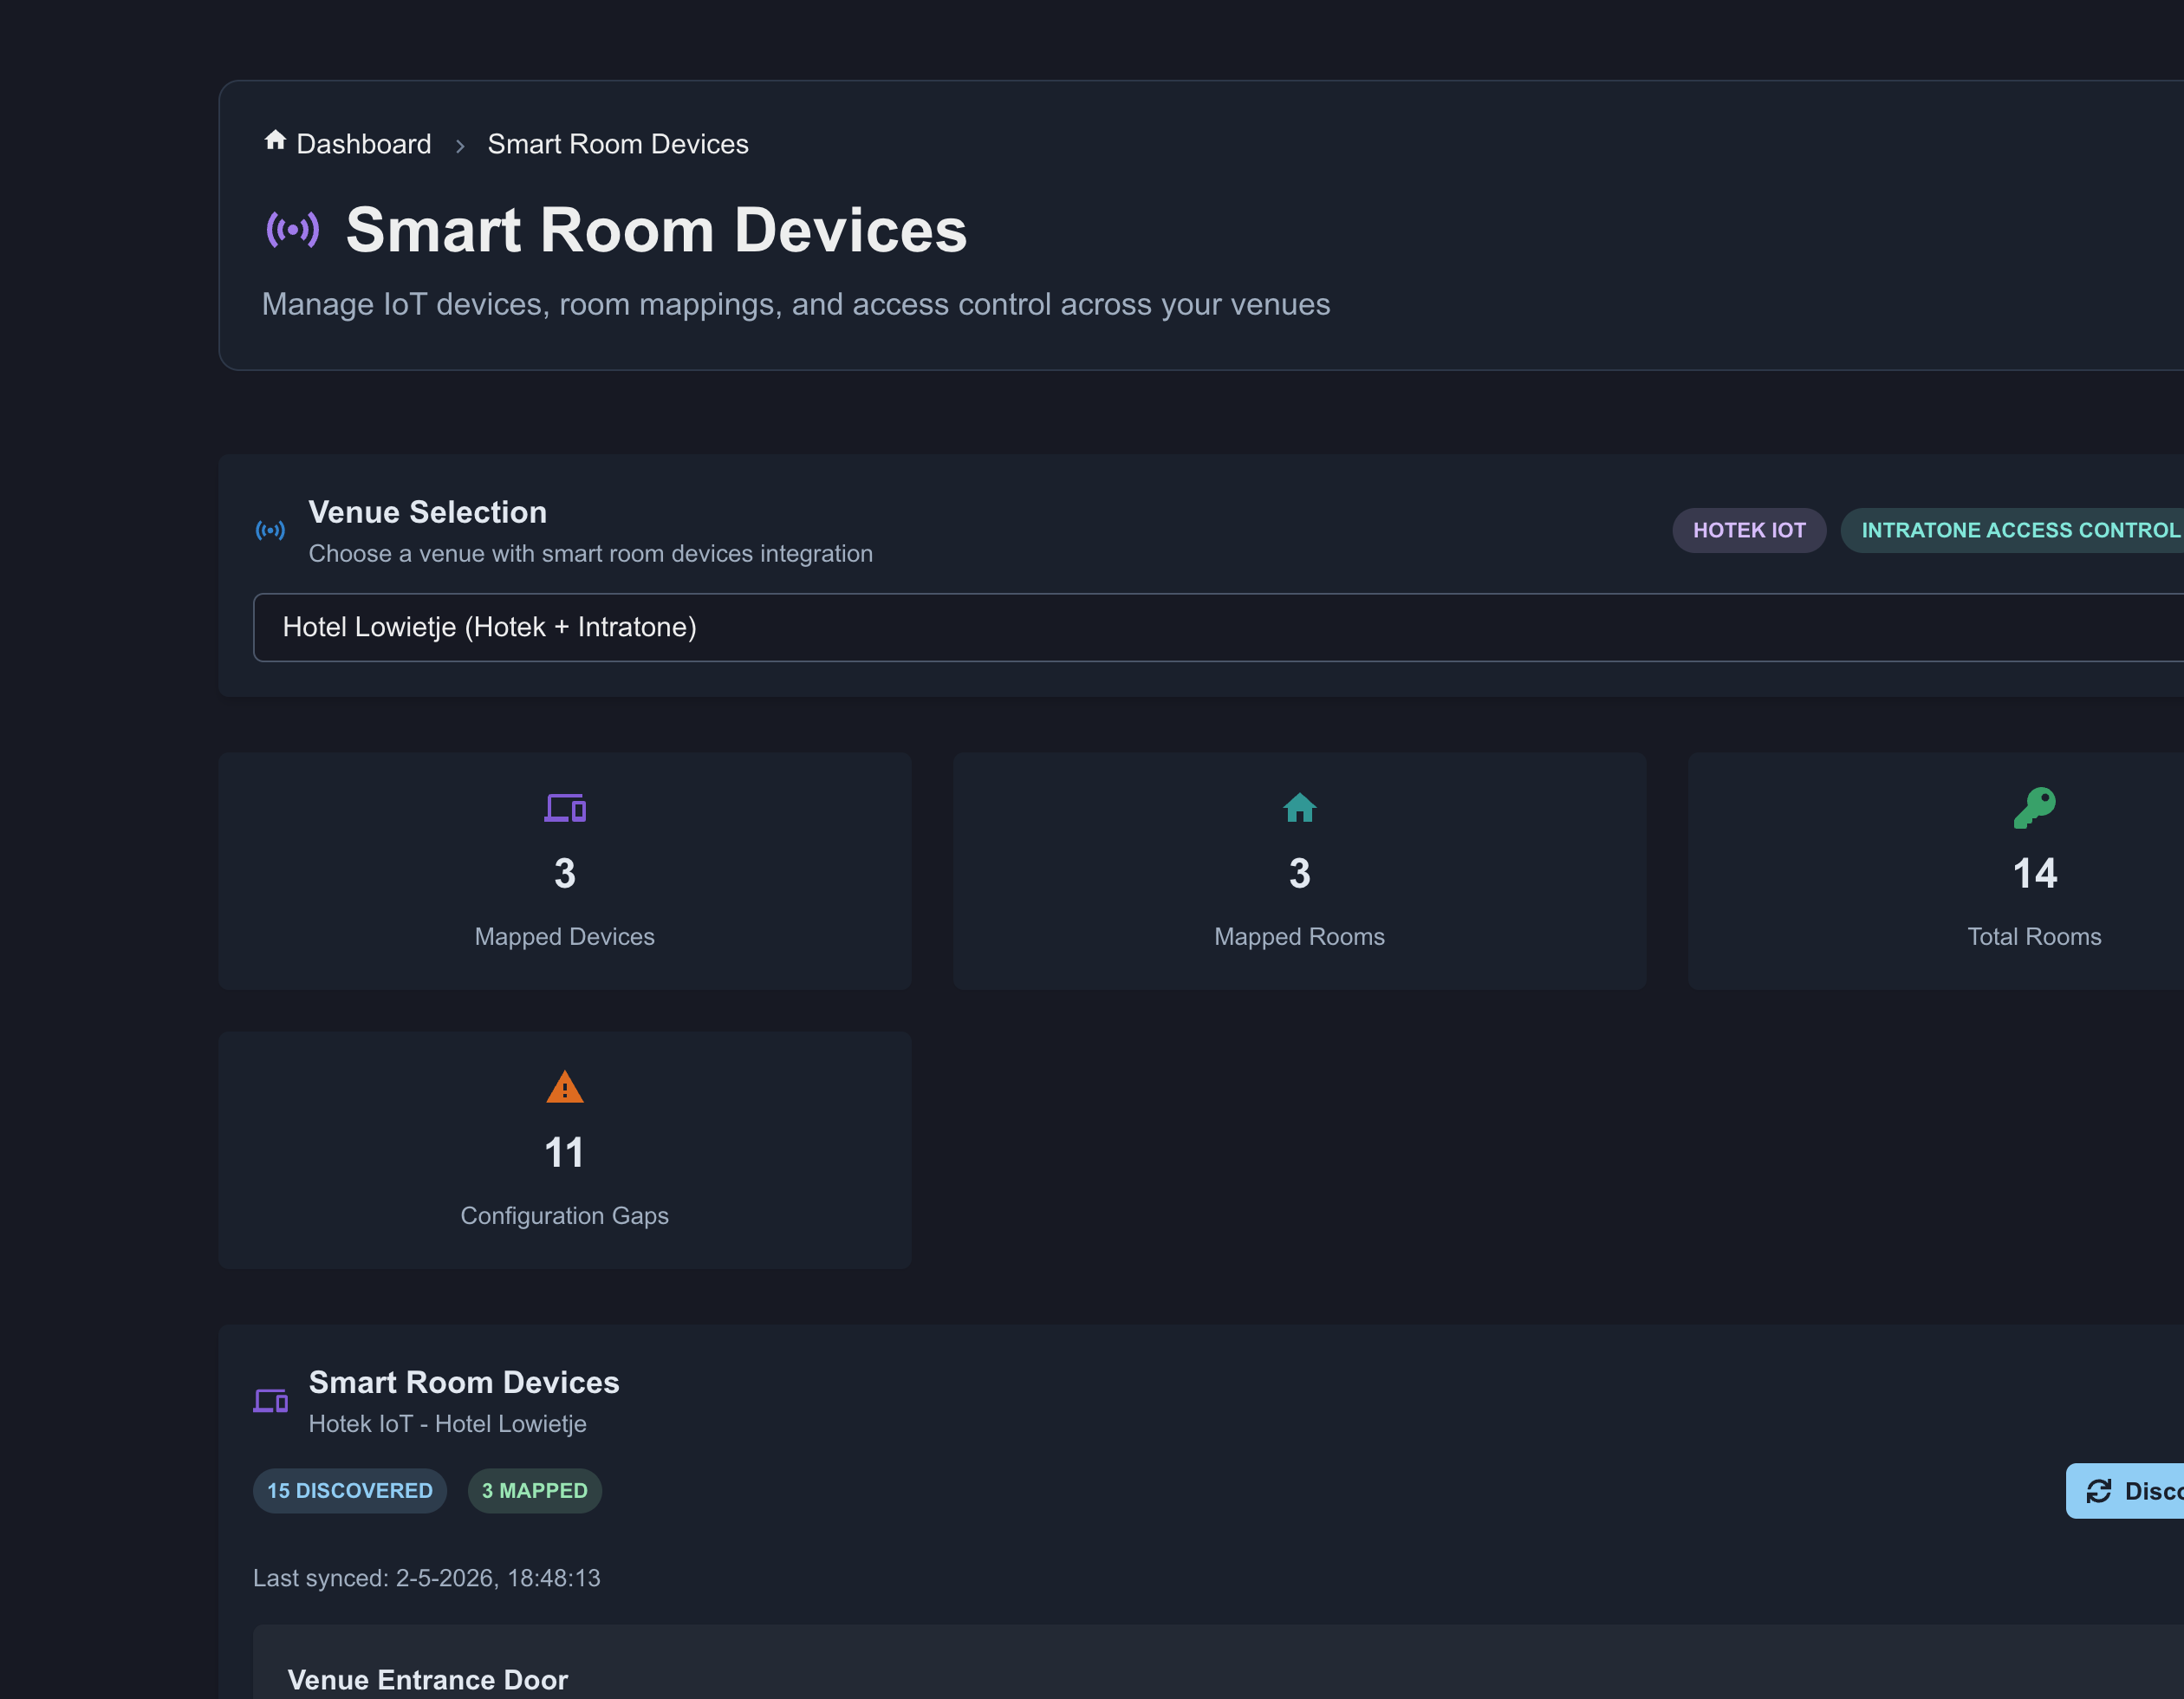The height and width of the screenshot is (1699, 2184).
Task: Click the house icon on the Mapped Rooms card
Action: [1299, 807]
